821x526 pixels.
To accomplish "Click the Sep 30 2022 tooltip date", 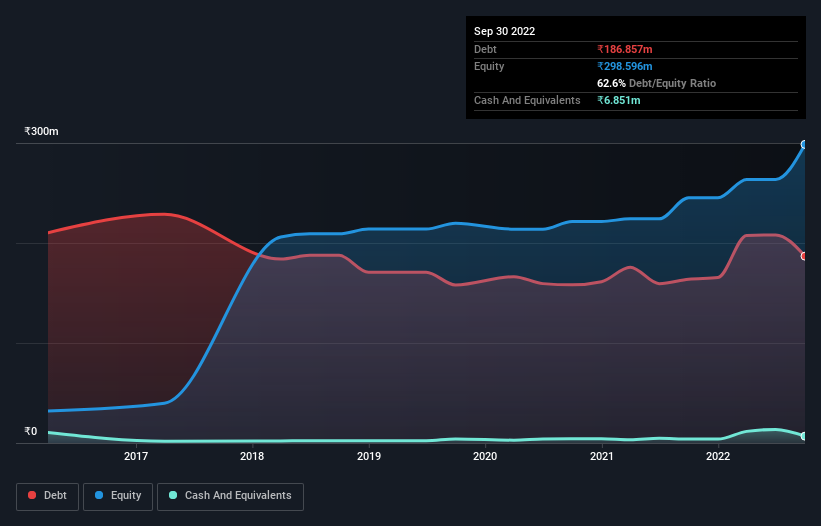I will pyautogui.click(x=505, y=31).
